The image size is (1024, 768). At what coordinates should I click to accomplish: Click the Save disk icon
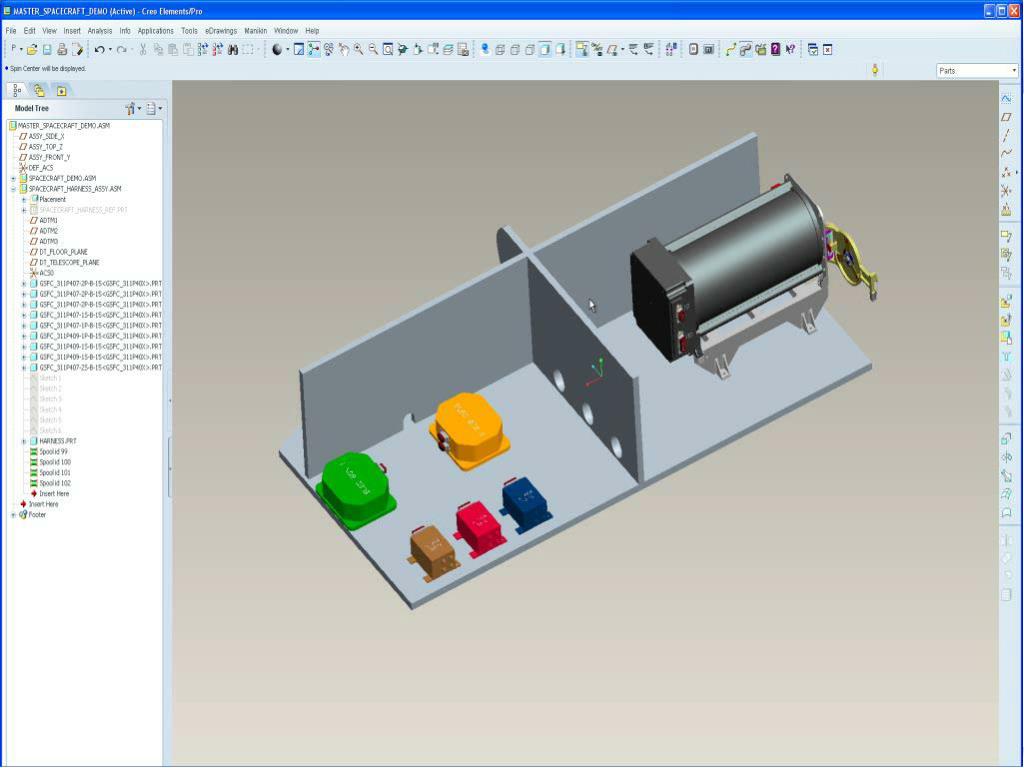click(x=47, y=49)
